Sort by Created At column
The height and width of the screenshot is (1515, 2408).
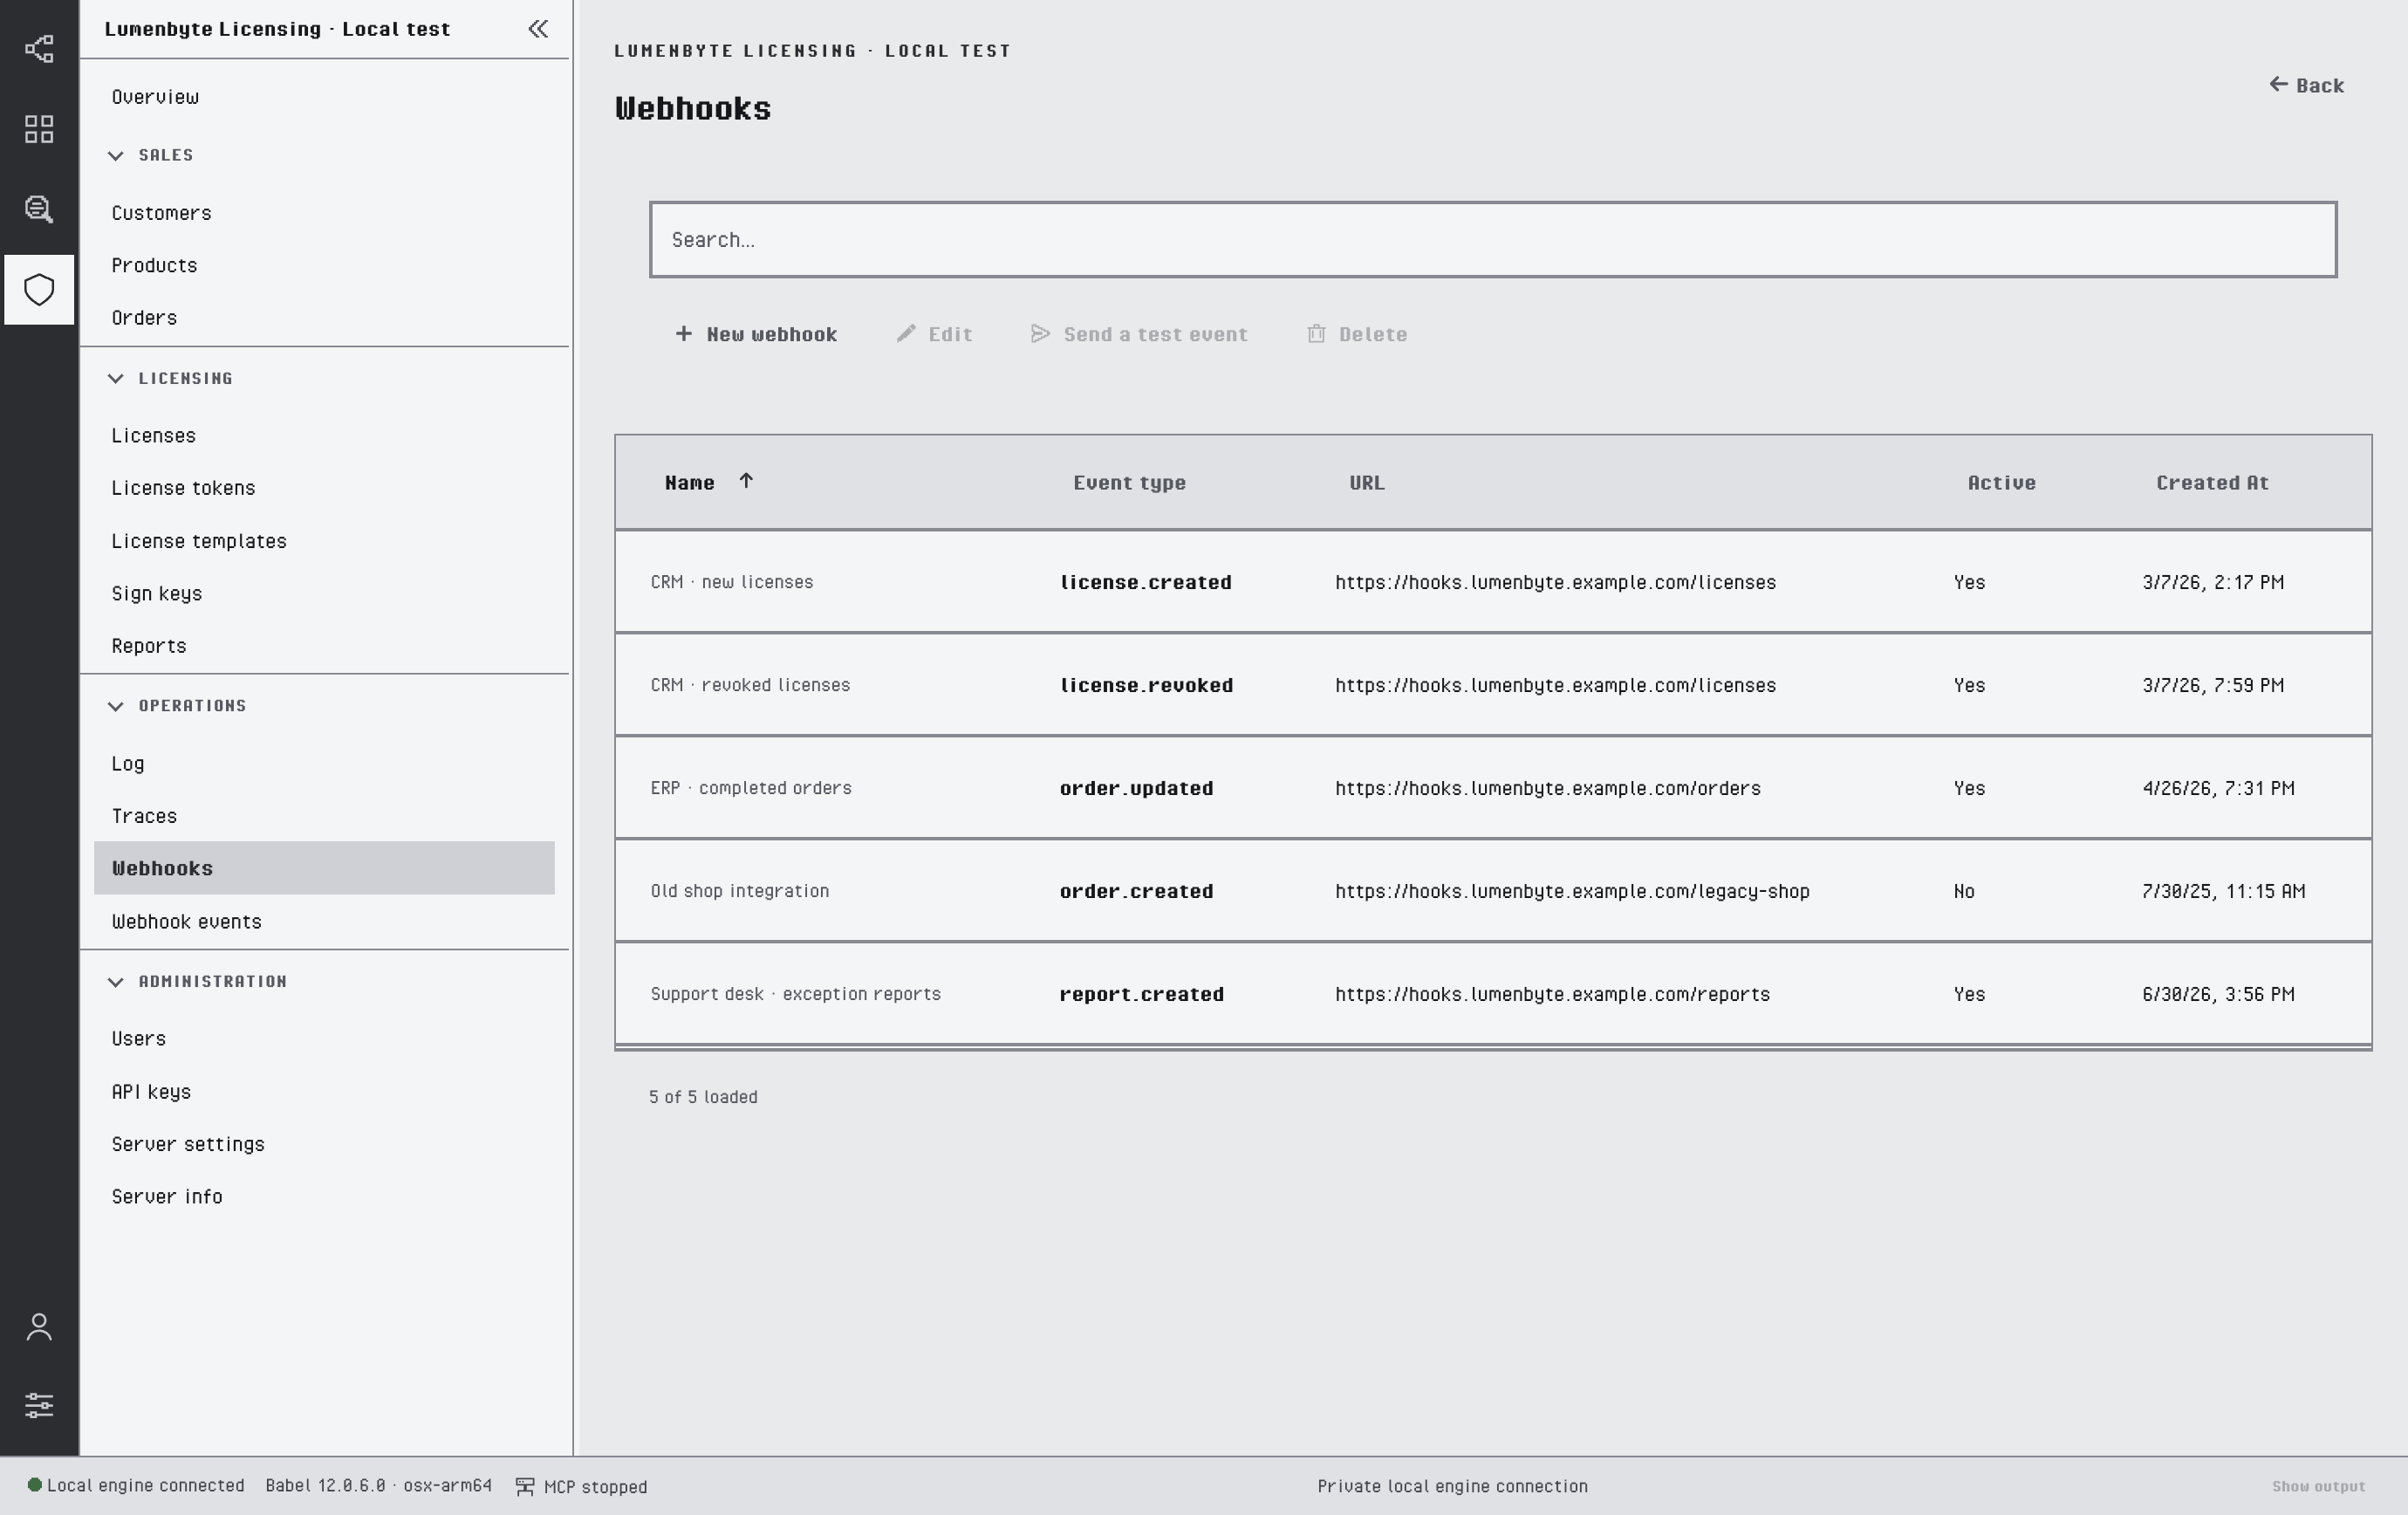[x=2212, y=483]
